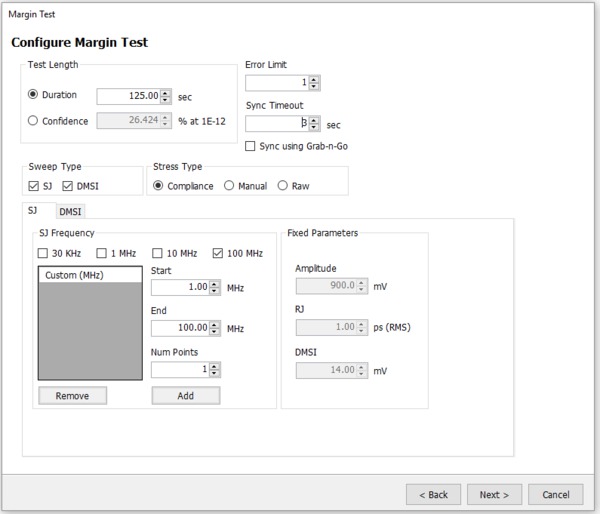Go to Next wizard page

point(494,494)
